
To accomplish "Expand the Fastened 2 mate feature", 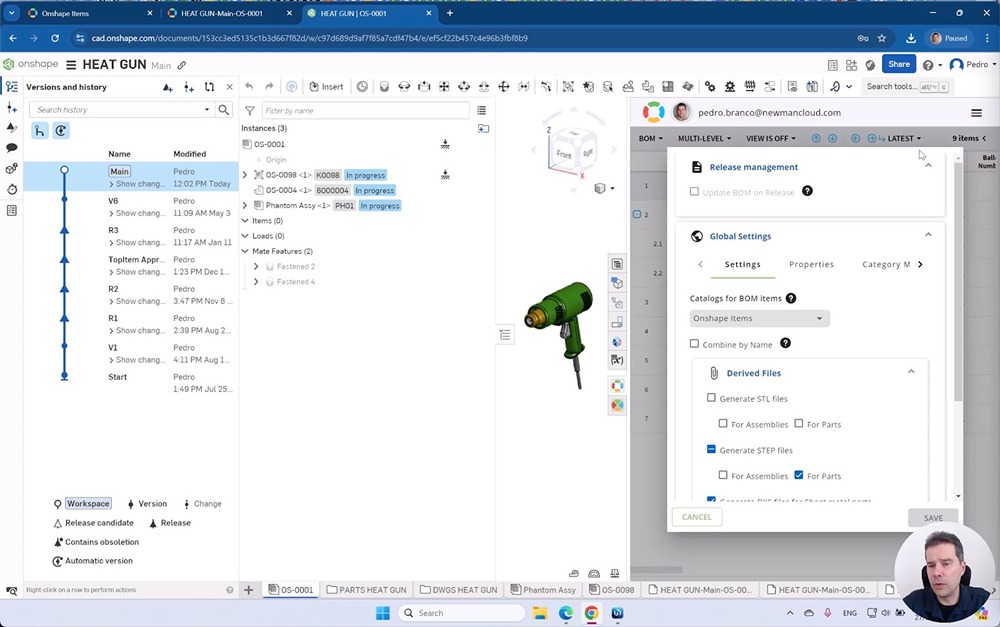I will (x=256, y=267).
